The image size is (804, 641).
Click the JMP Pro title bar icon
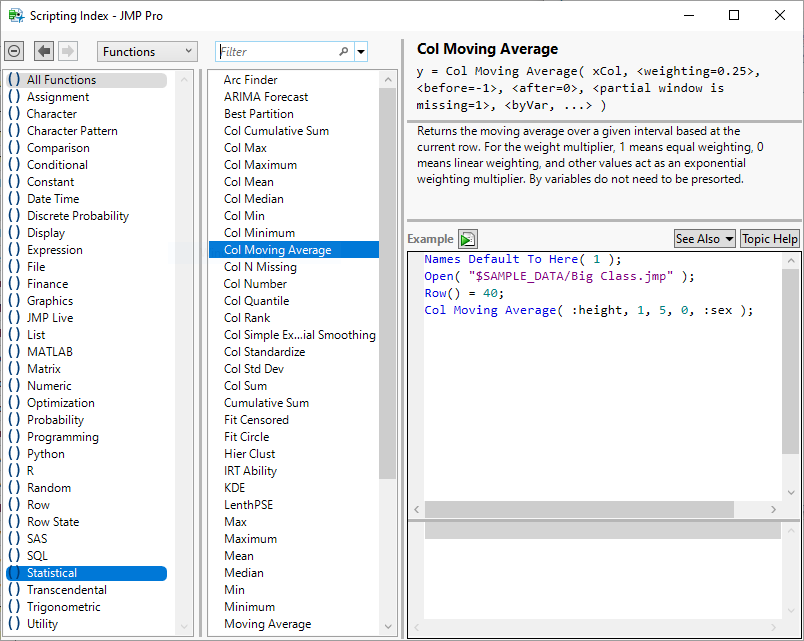(16, 15)
